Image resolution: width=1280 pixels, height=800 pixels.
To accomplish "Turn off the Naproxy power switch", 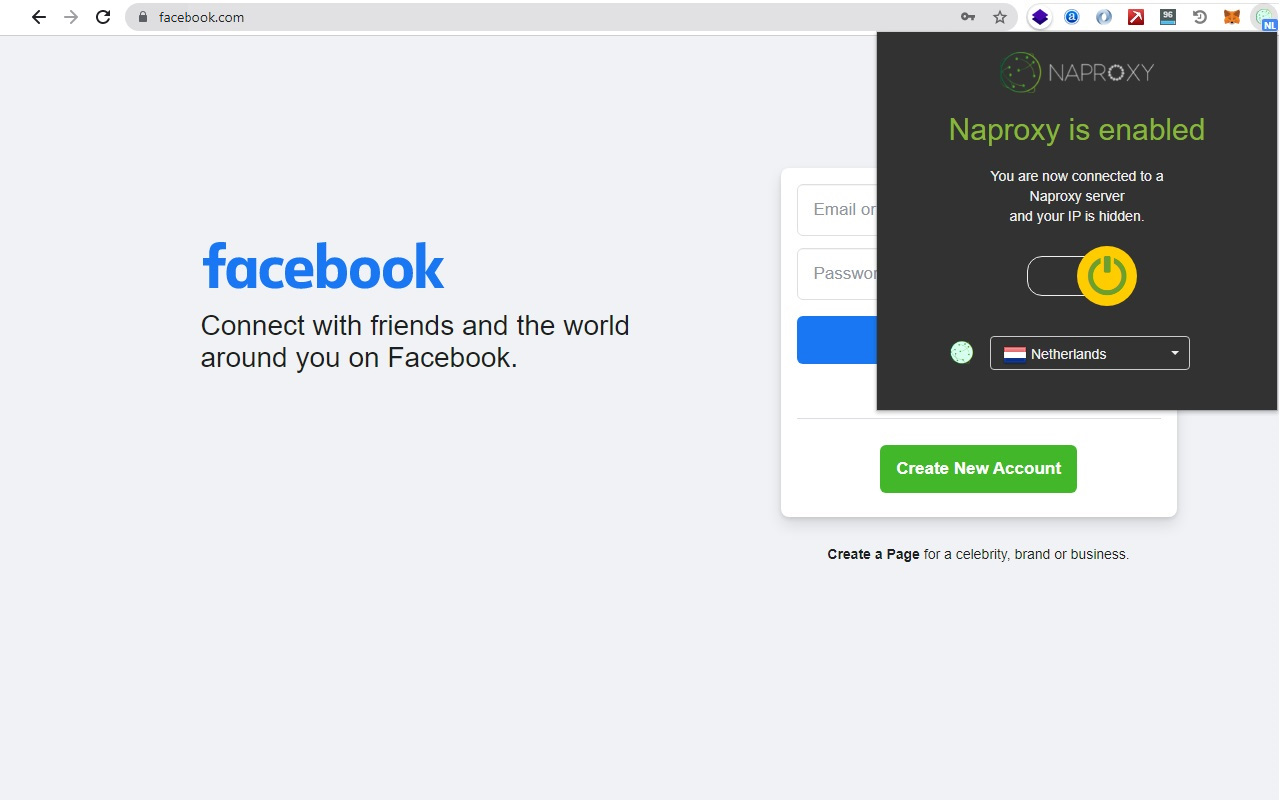I will point(1082,276).
